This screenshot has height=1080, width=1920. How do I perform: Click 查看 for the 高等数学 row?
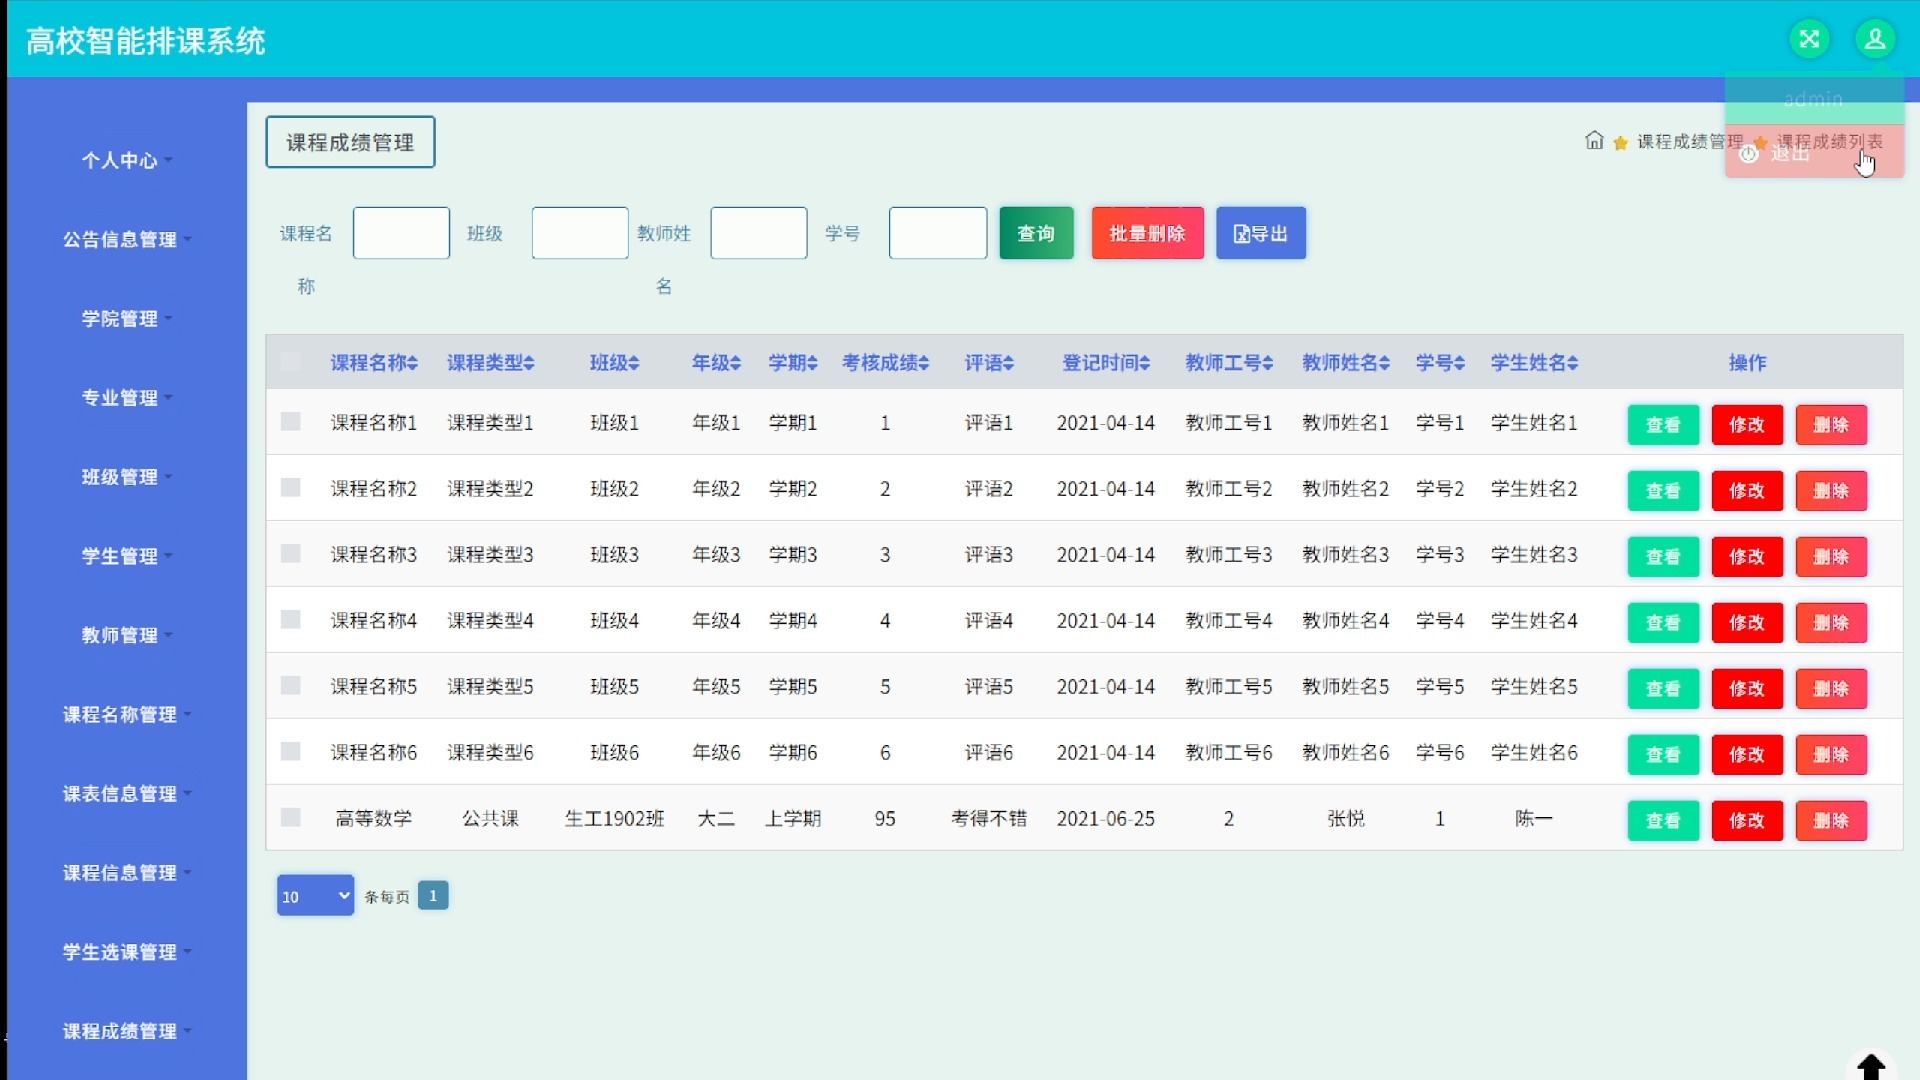coord(1663,820)
